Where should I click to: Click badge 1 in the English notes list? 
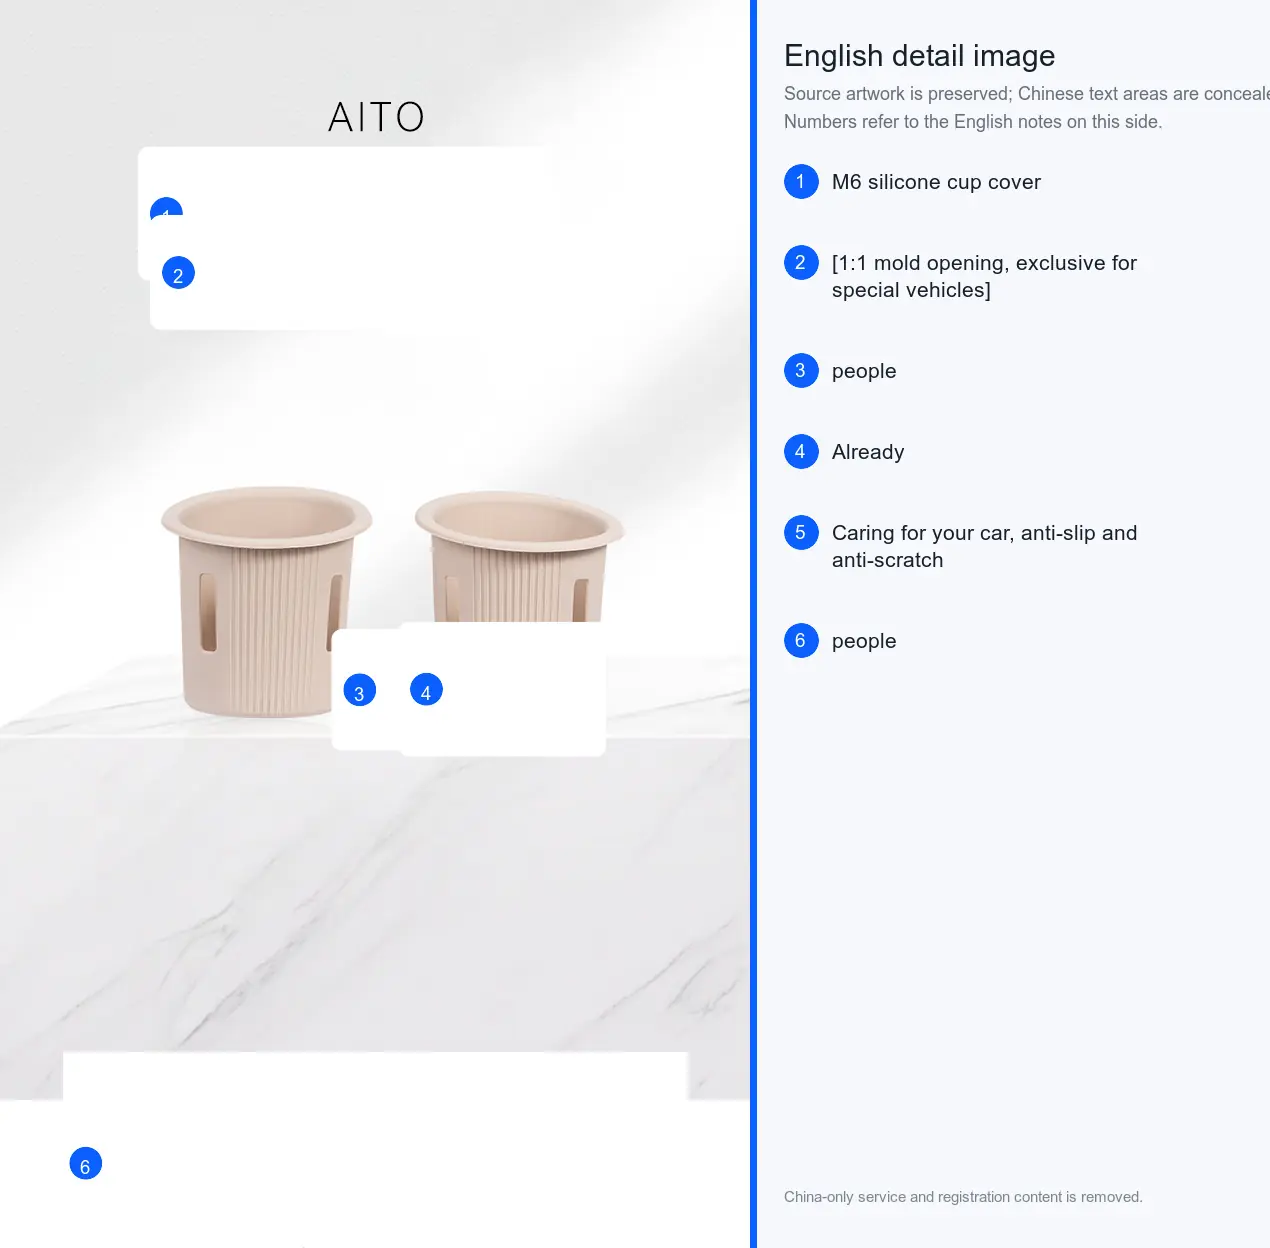[x=801, y=181]
